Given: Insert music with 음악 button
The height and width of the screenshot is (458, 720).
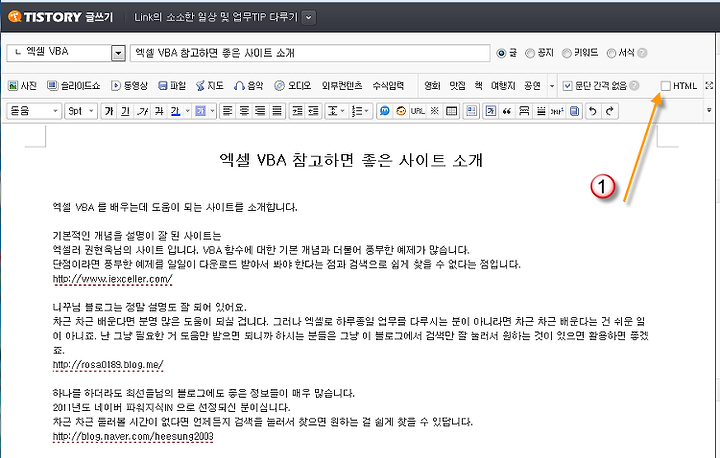Looking at the screenshot, I should click(x=248, y=85).
